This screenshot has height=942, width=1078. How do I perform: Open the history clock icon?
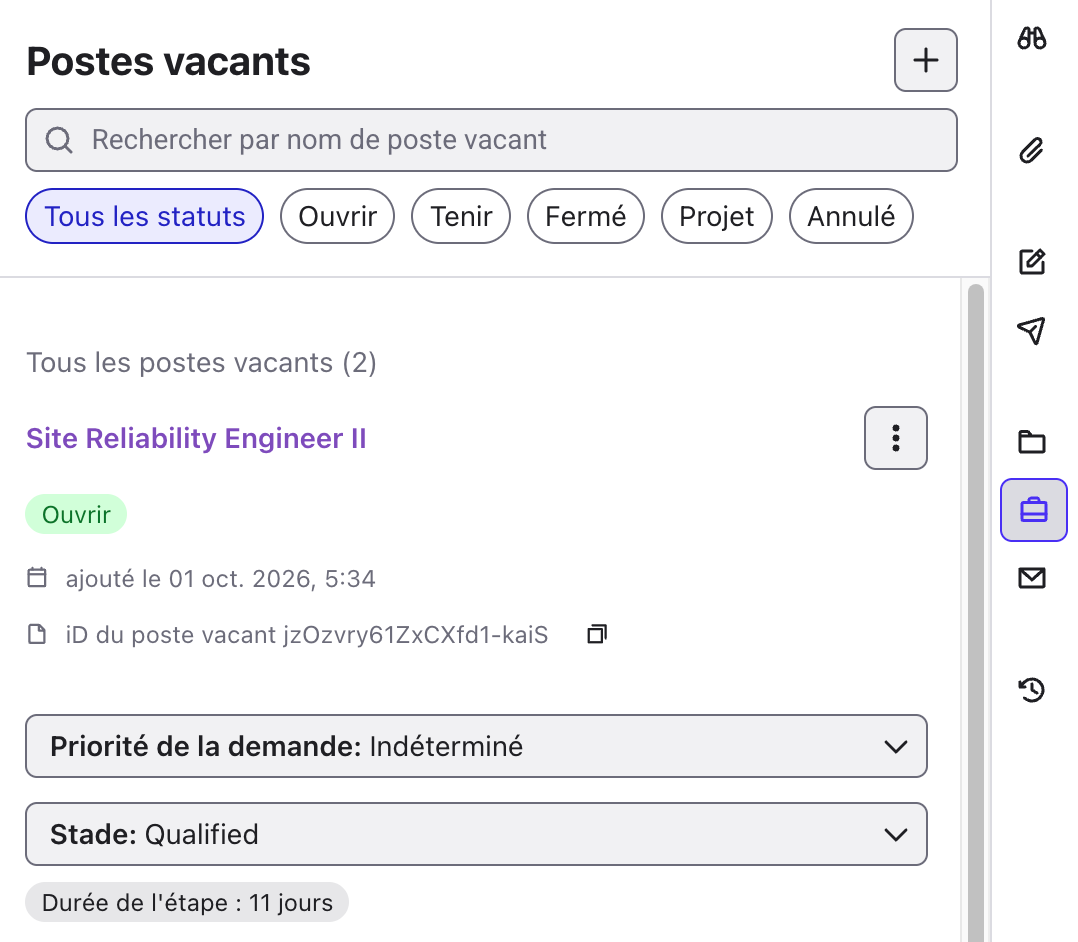click(x=1031, y=690)
